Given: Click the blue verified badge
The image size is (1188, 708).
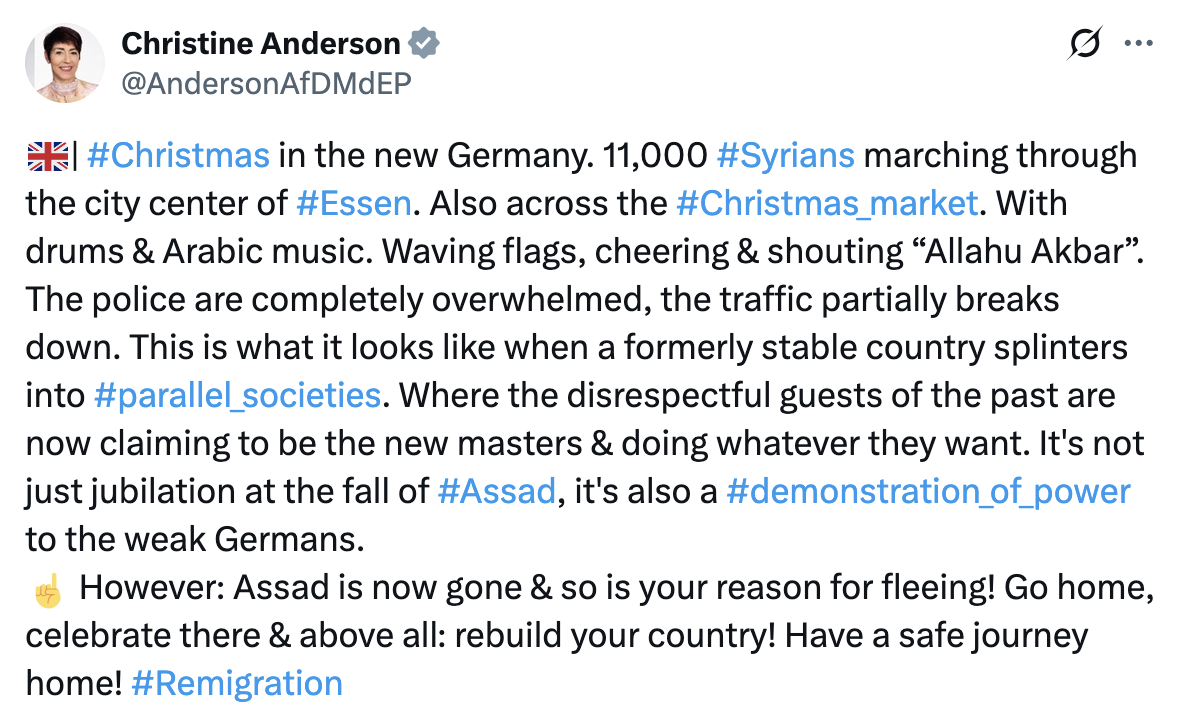Looking at the screenshot, I should [x=424, y=44].
